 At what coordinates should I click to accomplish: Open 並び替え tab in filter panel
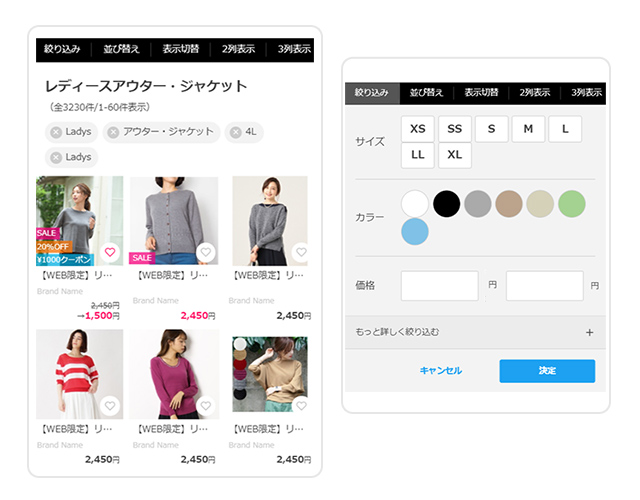tap(426, 93)
